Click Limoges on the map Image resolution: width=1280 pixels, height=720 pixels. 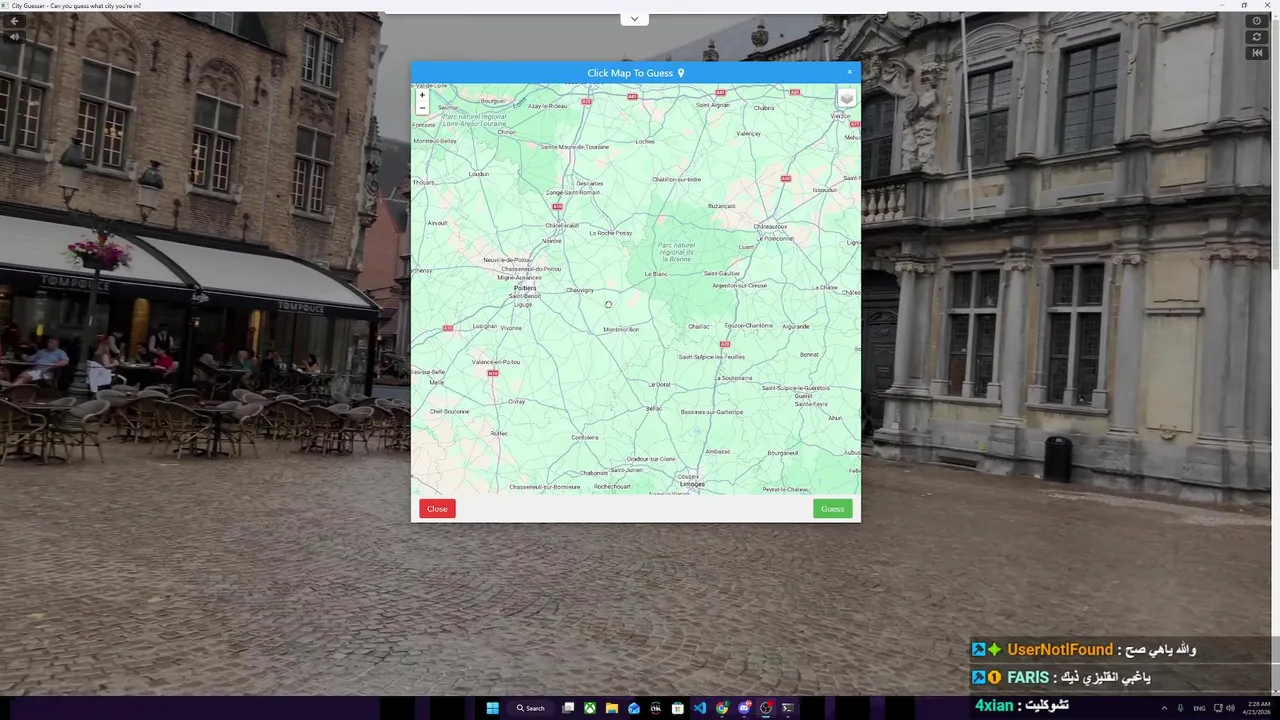click(692, 484)
